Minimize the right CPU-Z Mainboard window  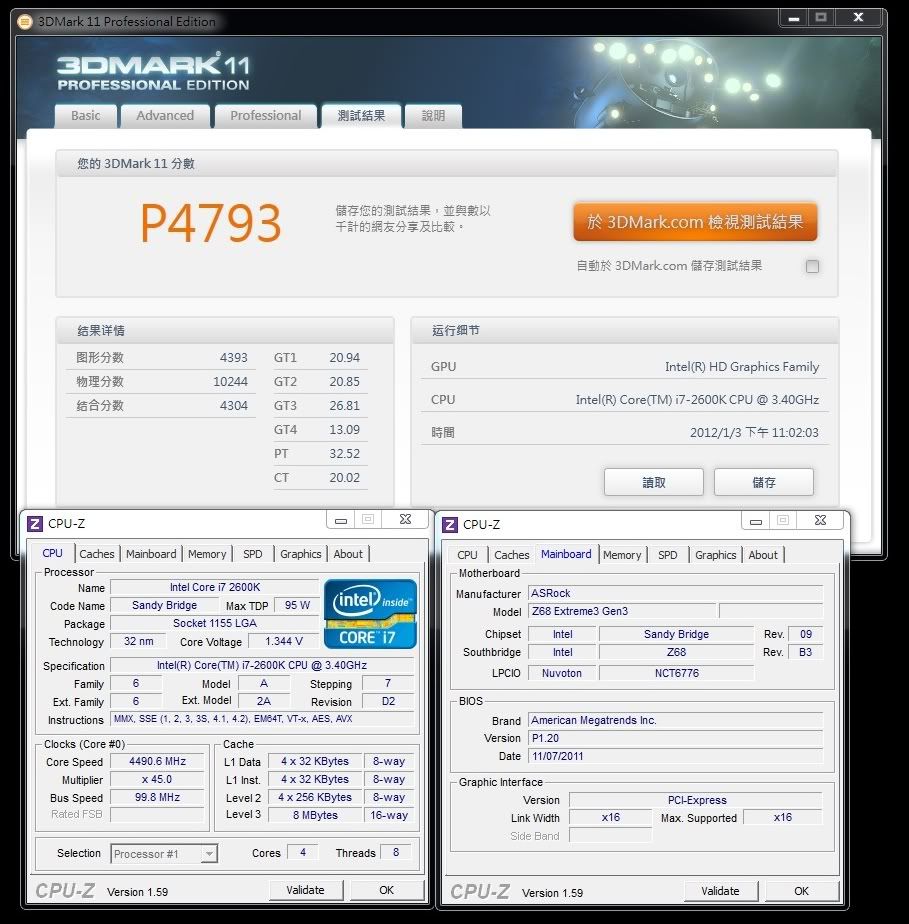756,521
